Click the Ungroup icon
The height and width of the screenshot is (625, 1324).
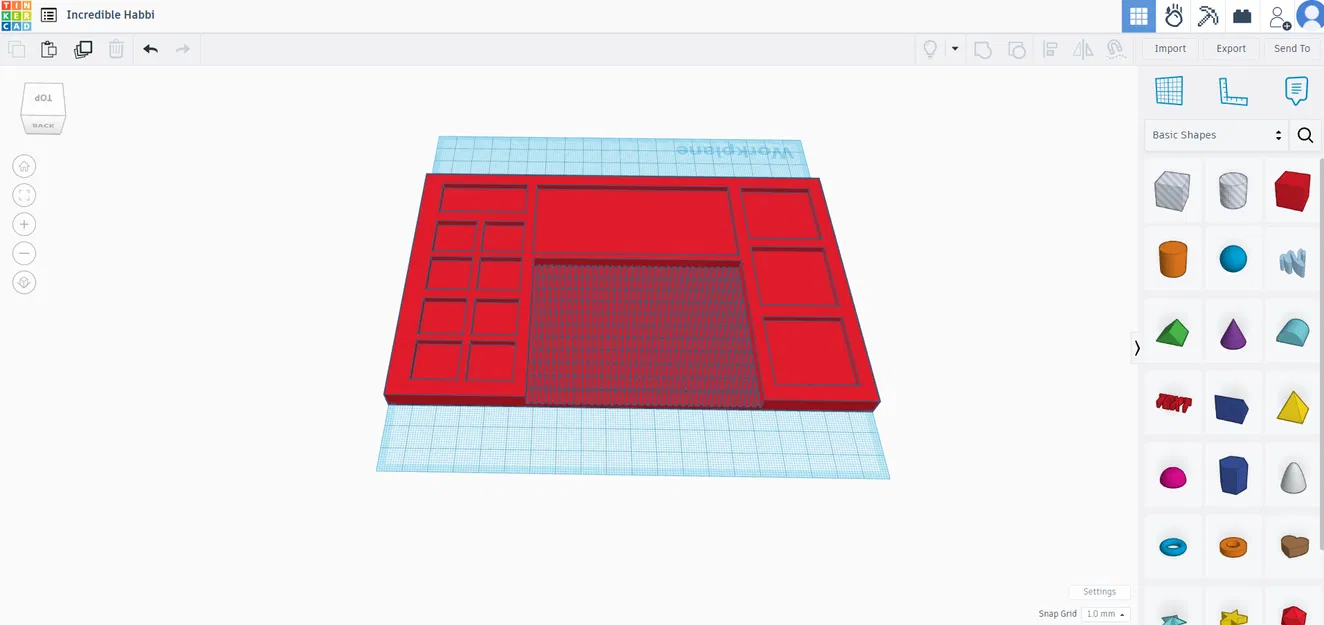1017,48
